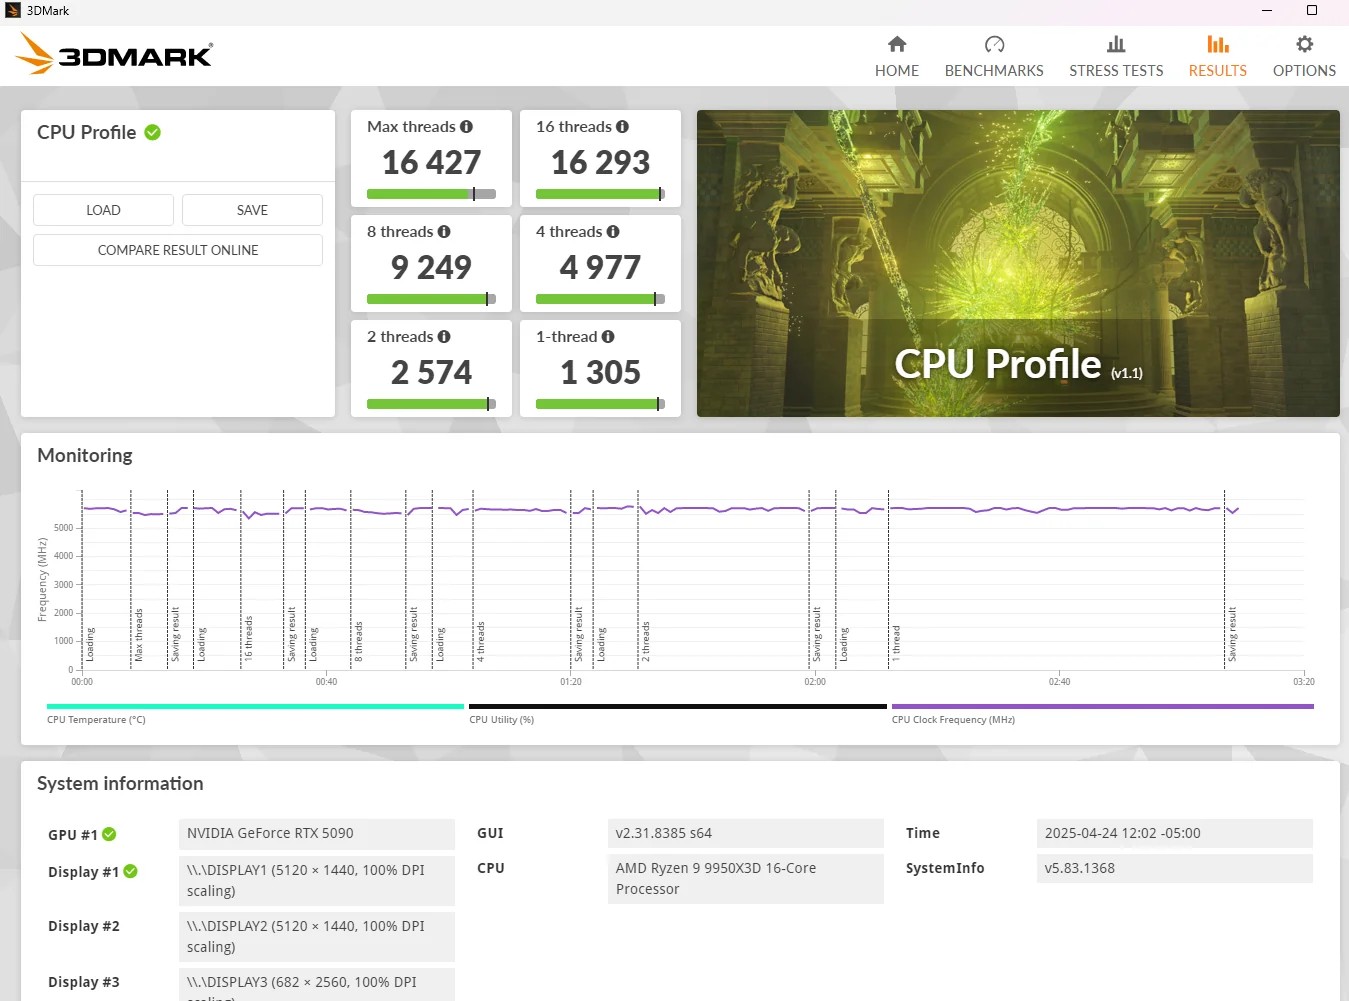This screenshot has width=1349, height=1001.
Task: Click the CPU Profile green validation checkmark
Action: pos(153,132)
